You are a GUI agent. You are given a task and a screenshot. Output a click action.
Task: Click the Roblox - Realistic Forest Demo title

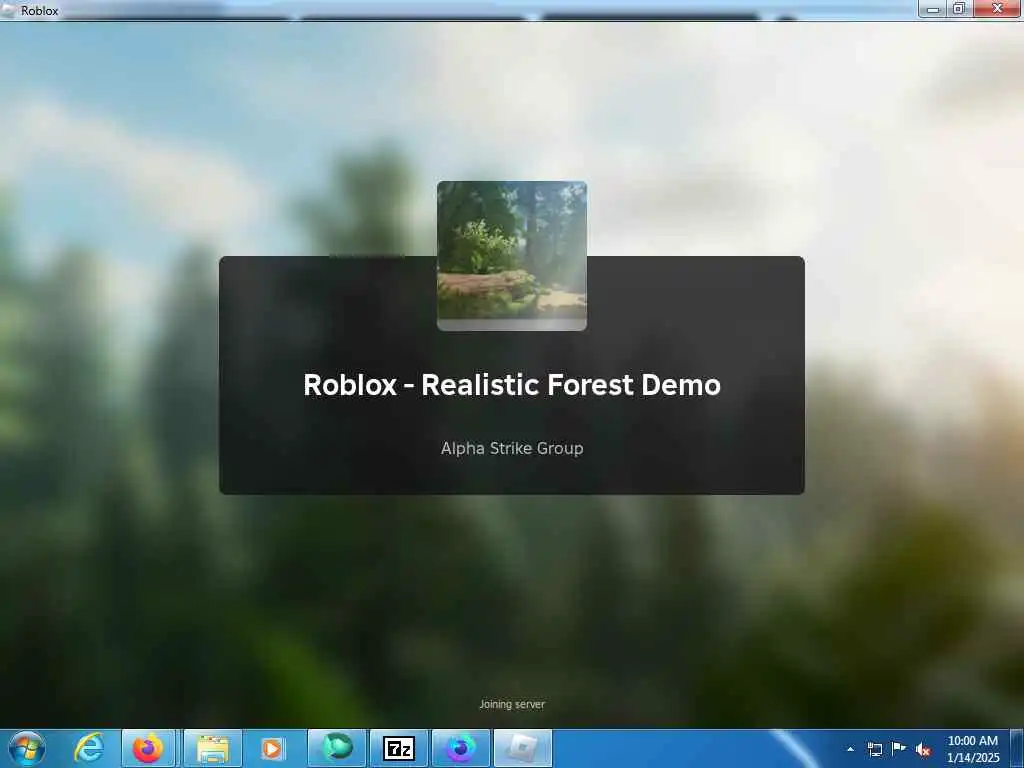(512, 385)
